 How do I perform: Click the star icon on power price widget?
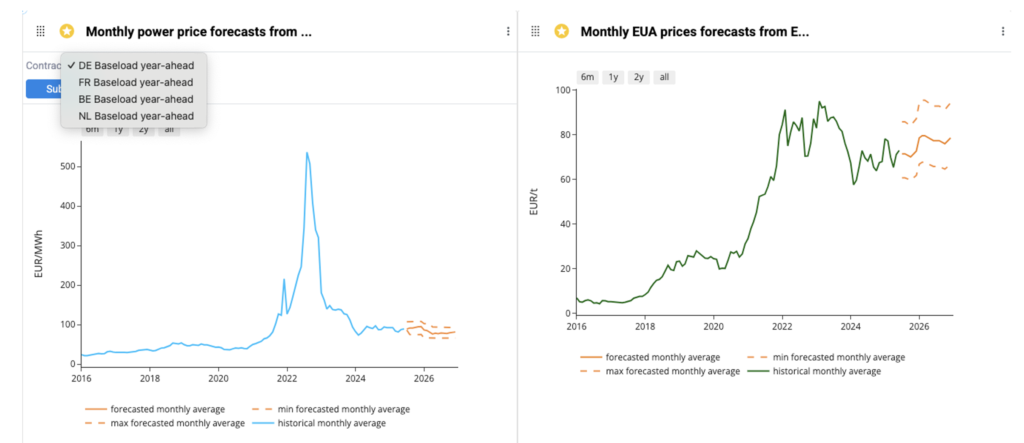pyautogui.click(x=67, y=32)
